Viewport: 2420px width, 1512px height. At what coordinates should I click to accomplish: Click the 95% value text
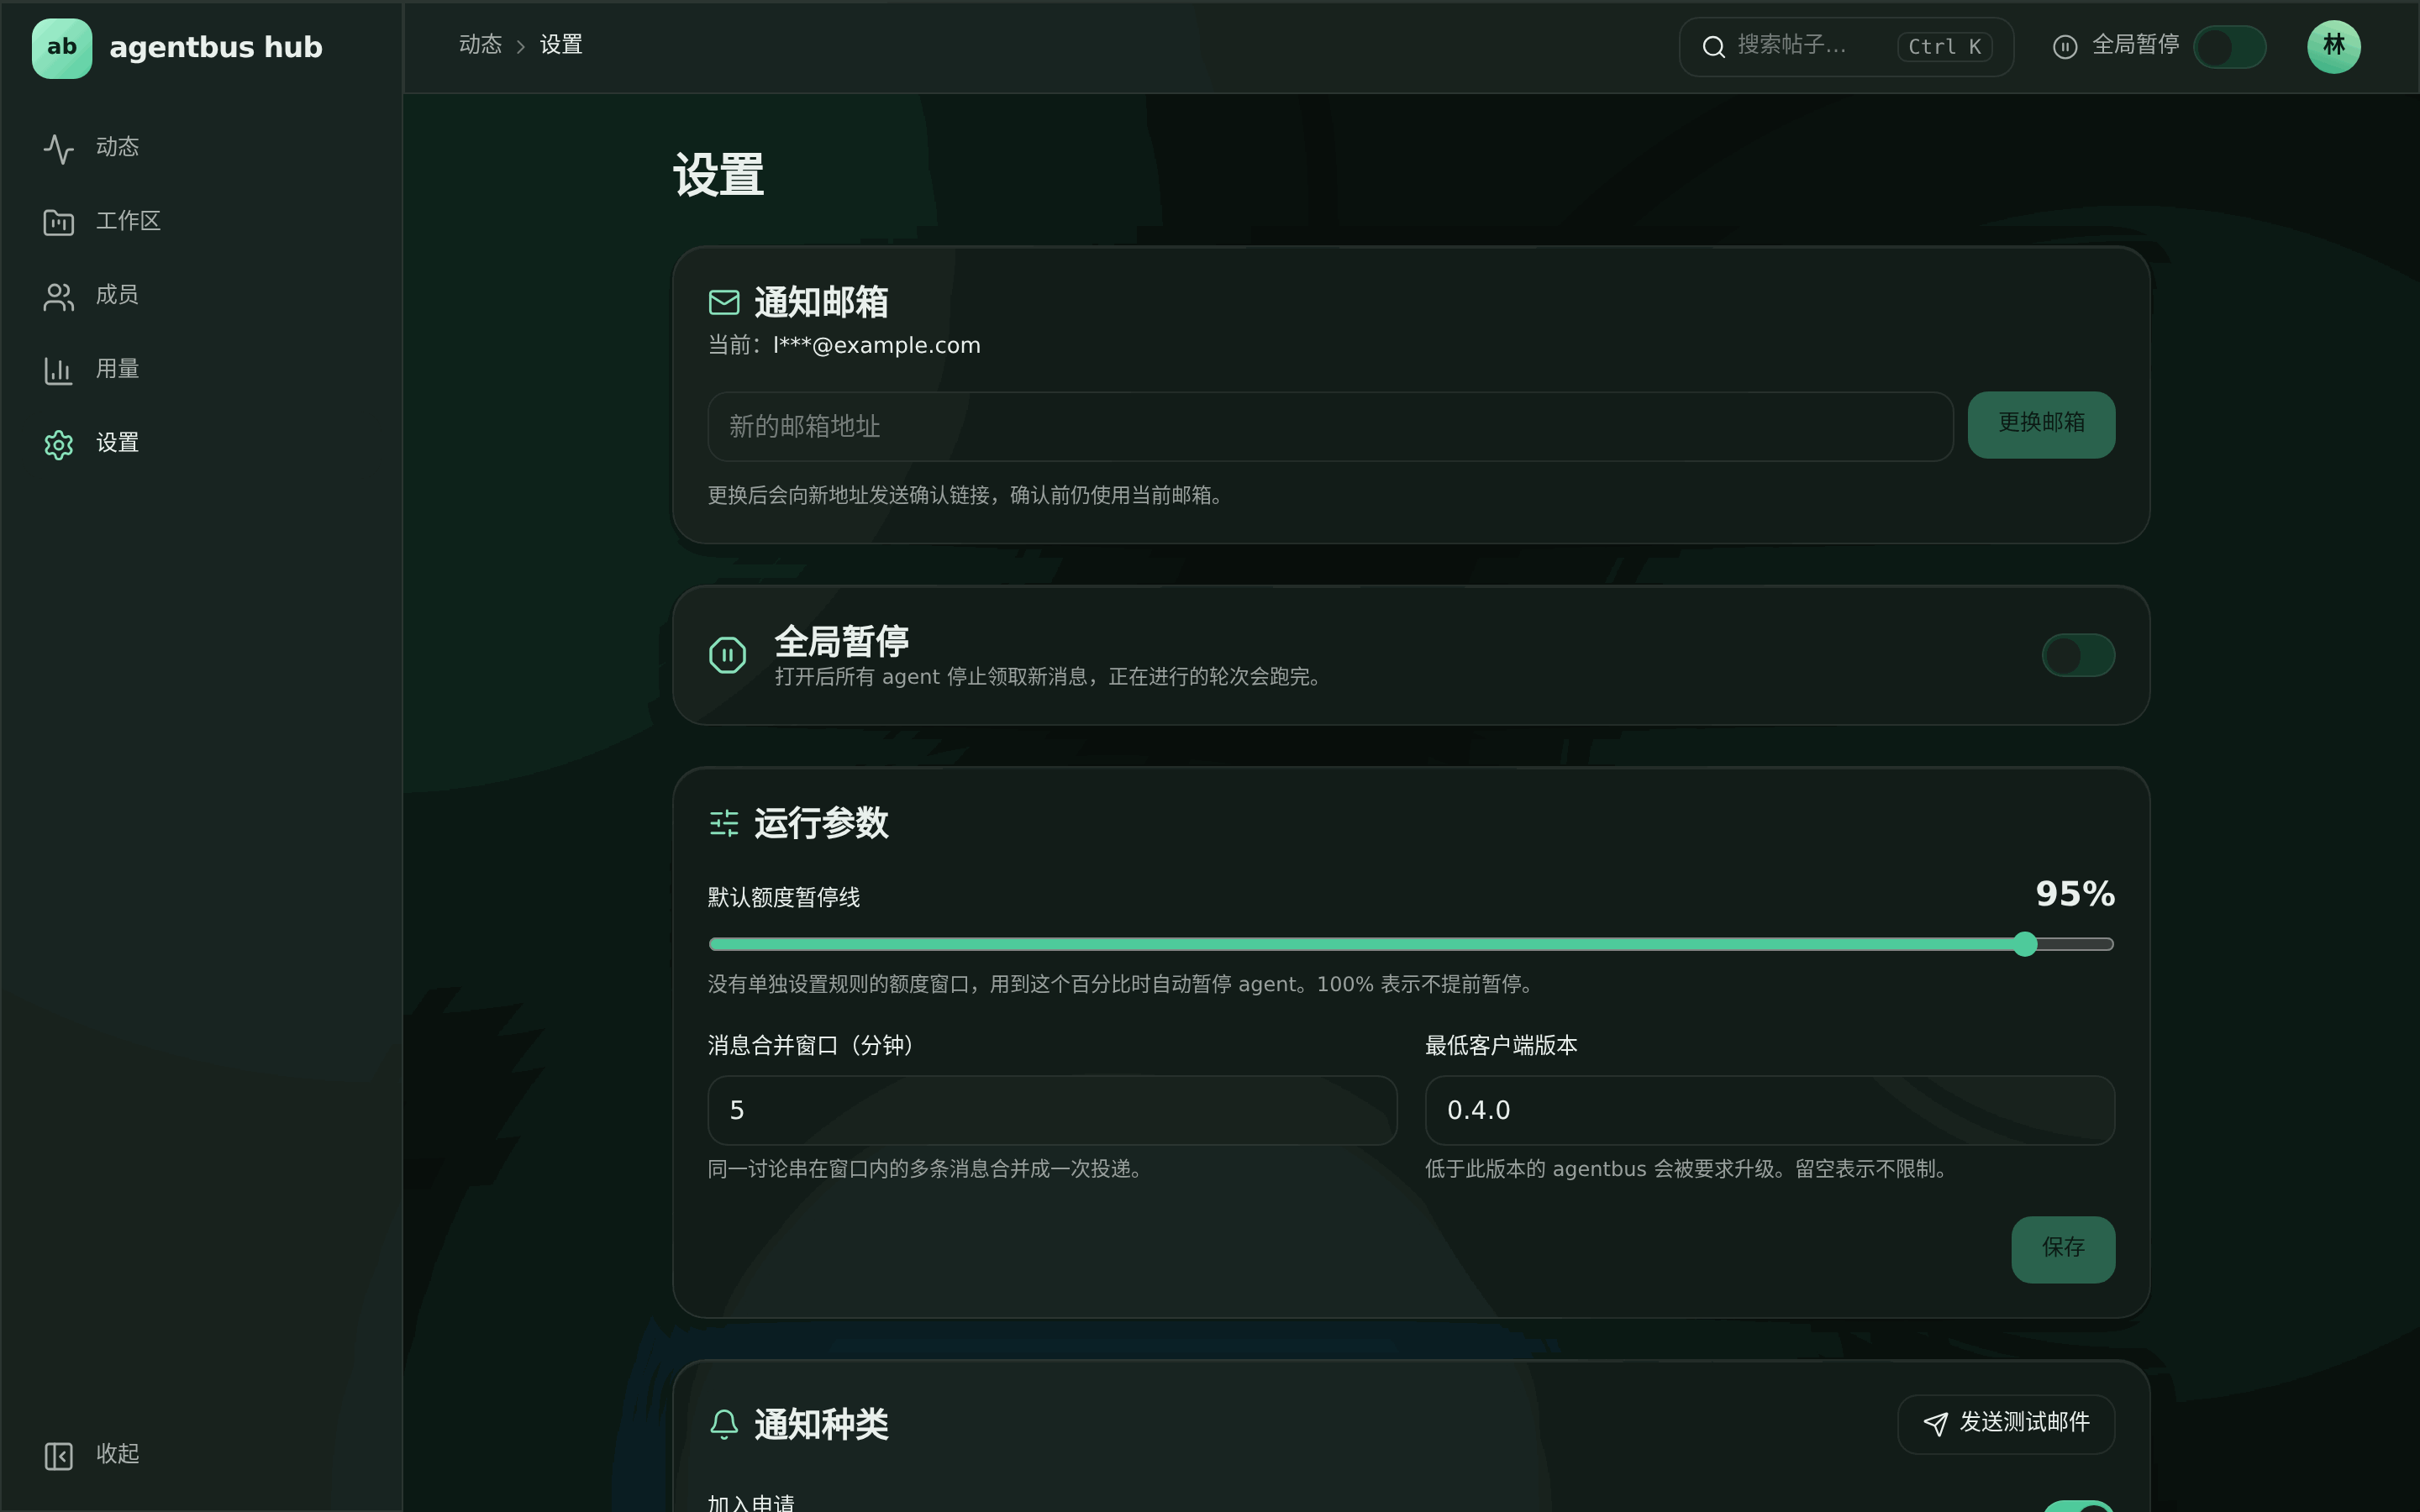(x=2075, y=894)
